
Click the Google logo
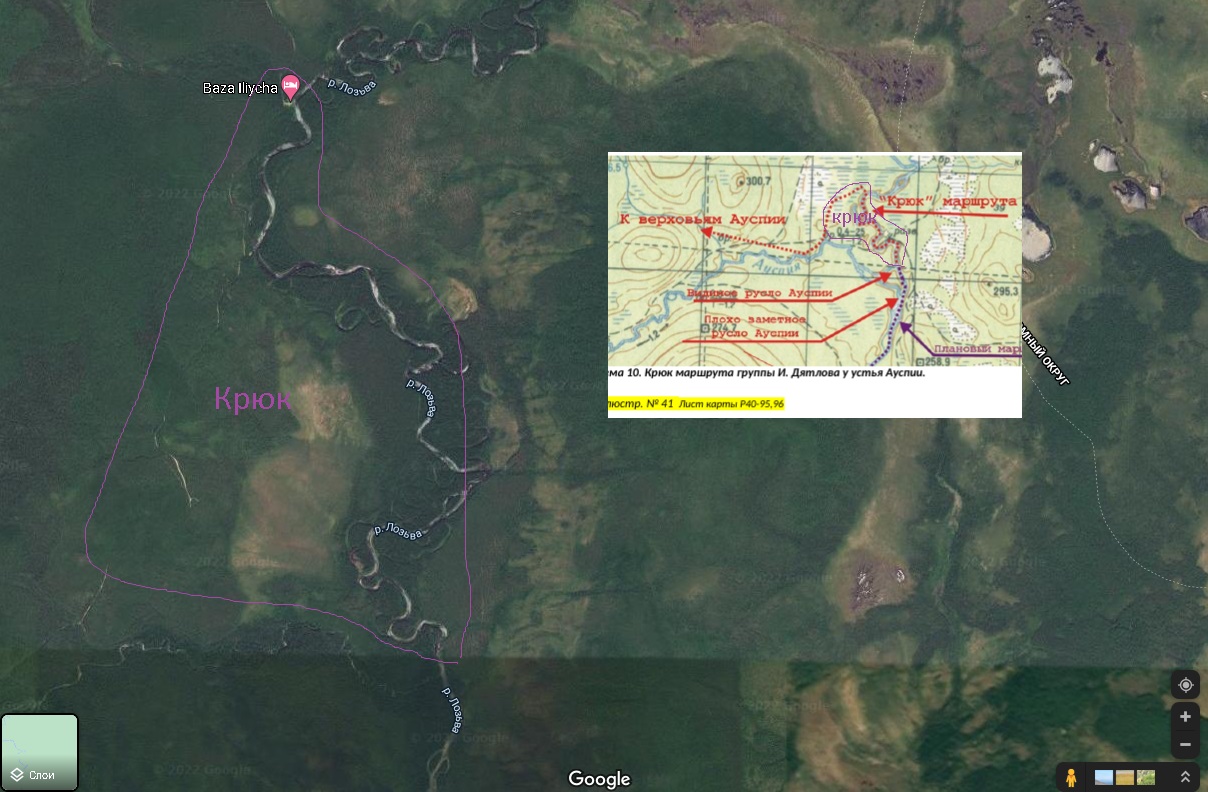tap(599, 779)
